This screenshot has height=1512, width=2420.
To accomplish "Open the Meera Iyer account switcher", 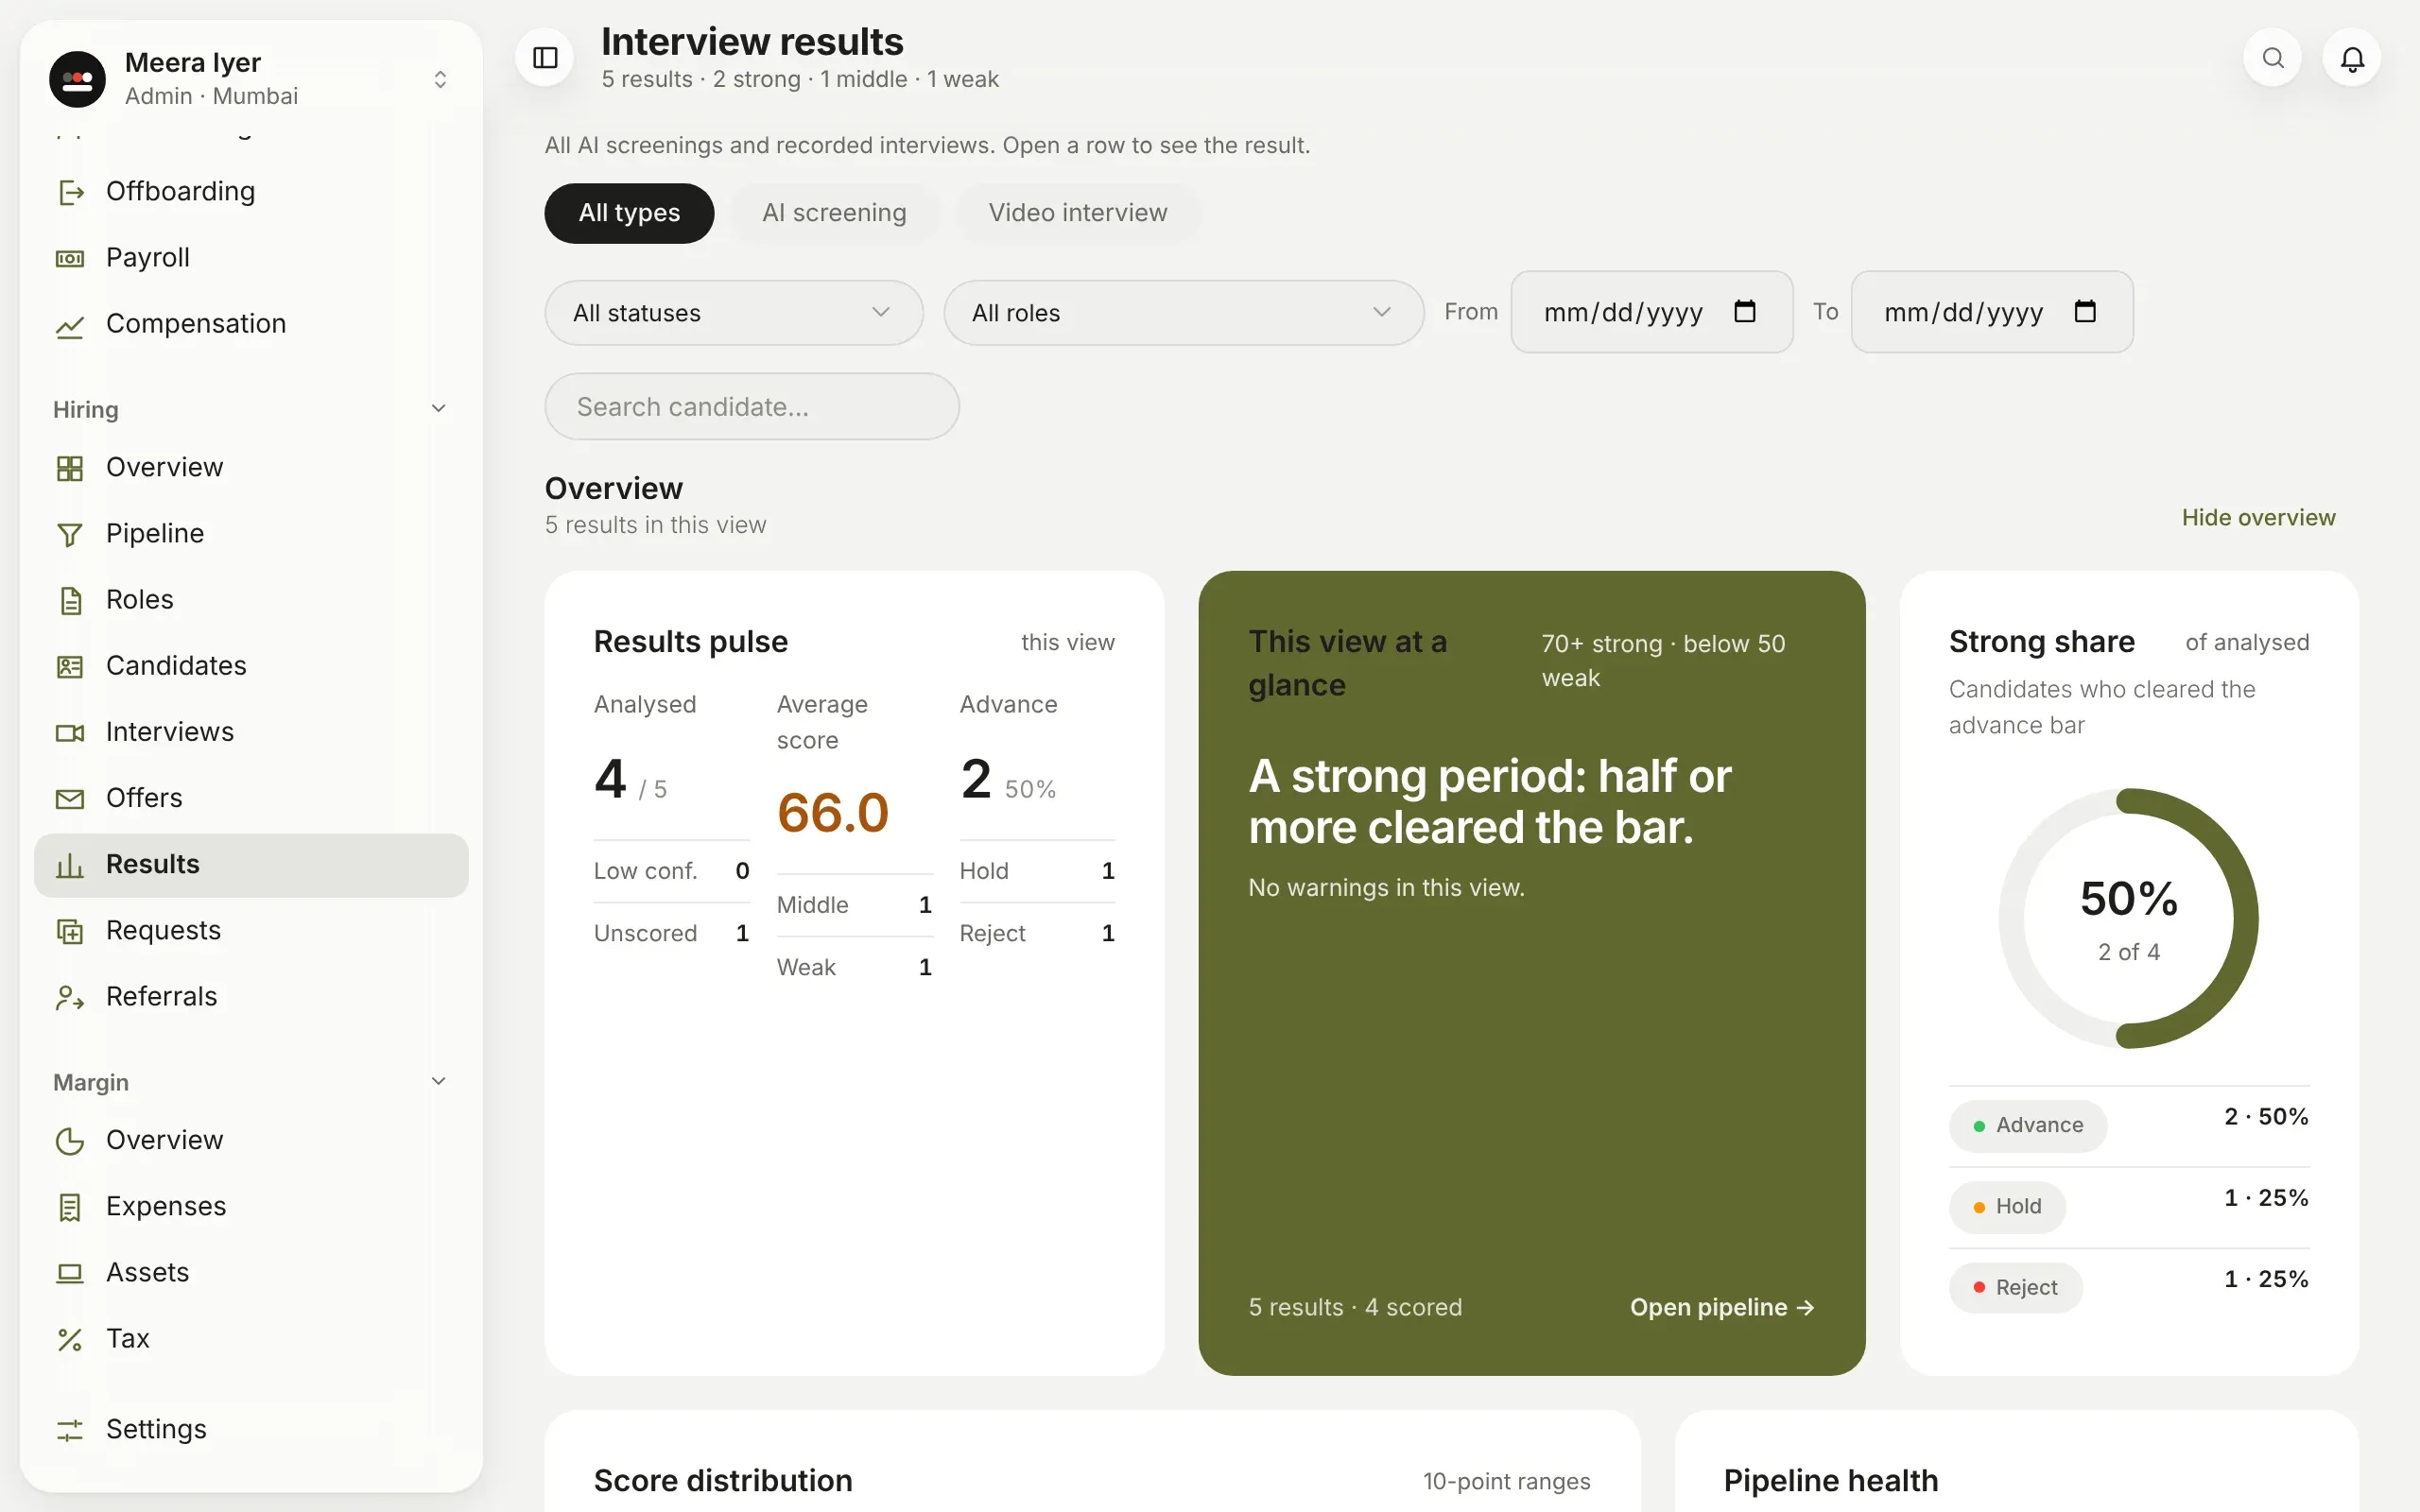I will coord(251,79).
